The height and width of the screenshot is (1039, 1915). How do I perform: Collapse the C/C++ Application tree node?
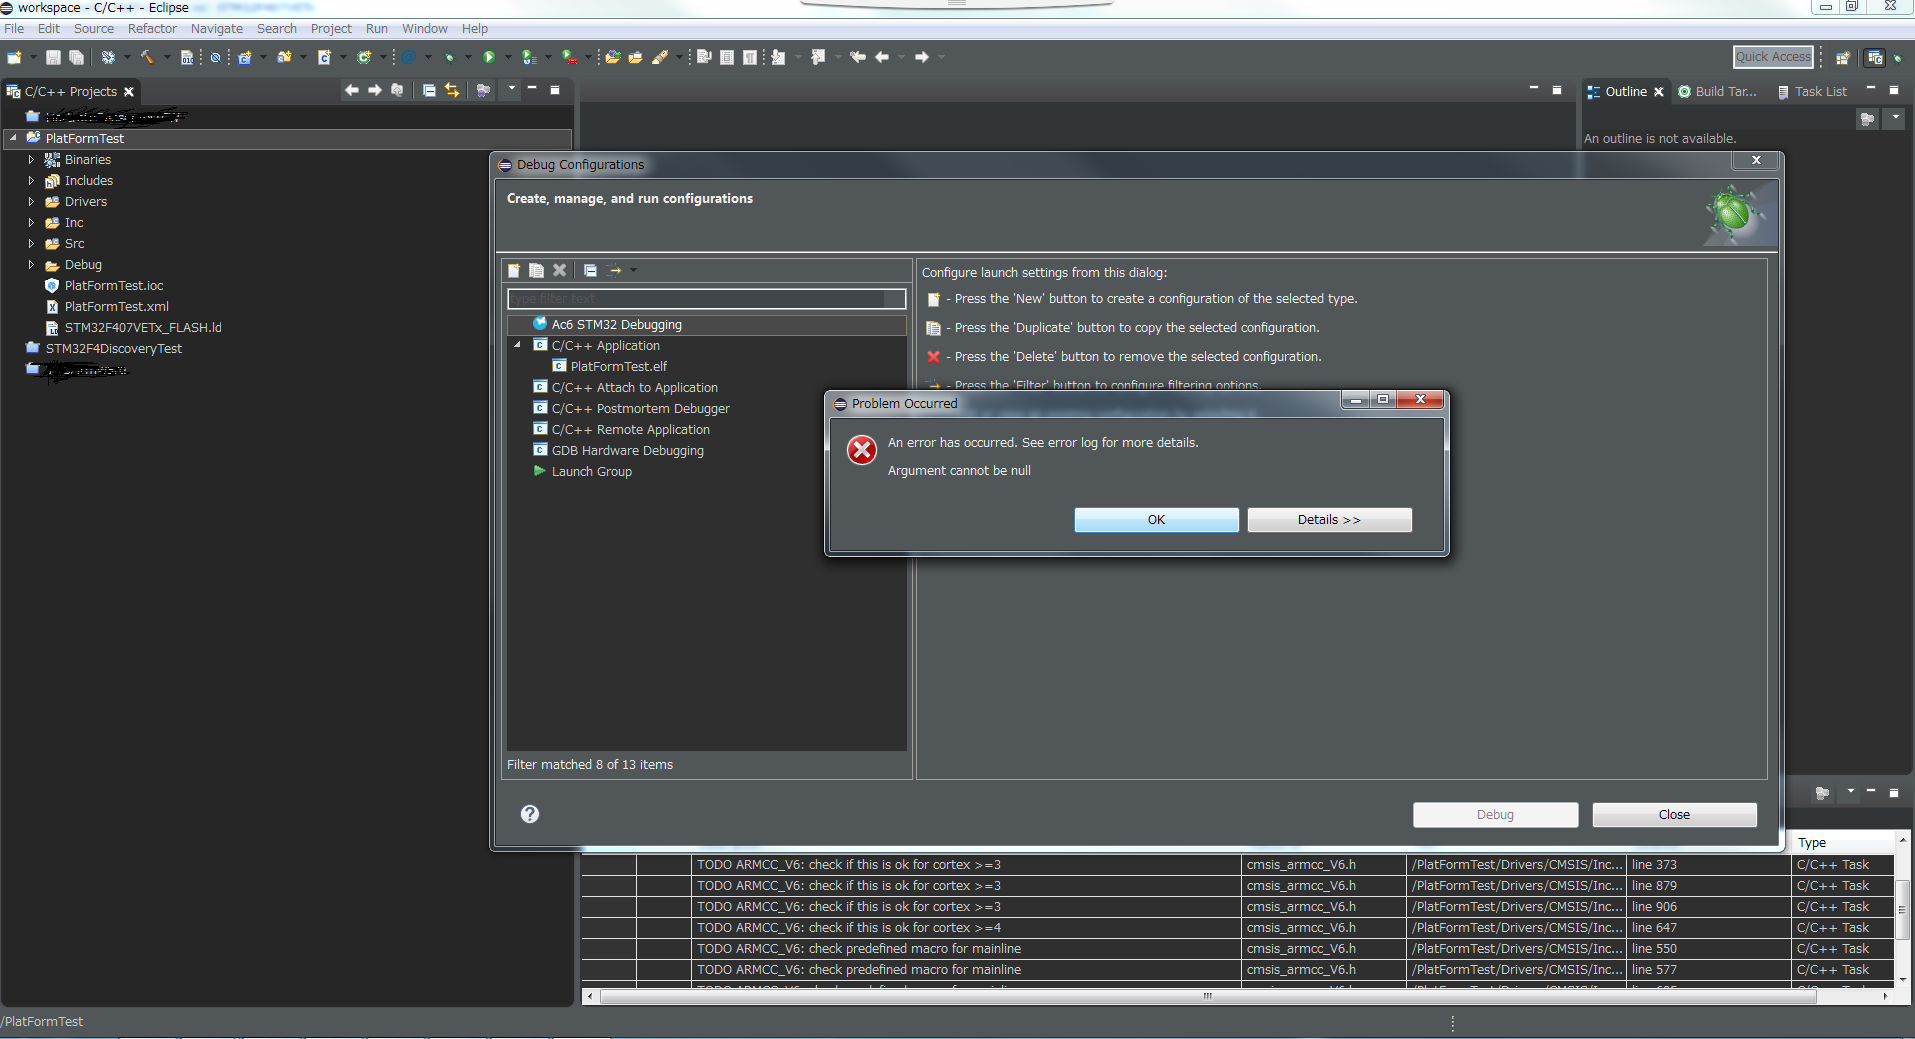pyautogui.click(x=518, y=345)
